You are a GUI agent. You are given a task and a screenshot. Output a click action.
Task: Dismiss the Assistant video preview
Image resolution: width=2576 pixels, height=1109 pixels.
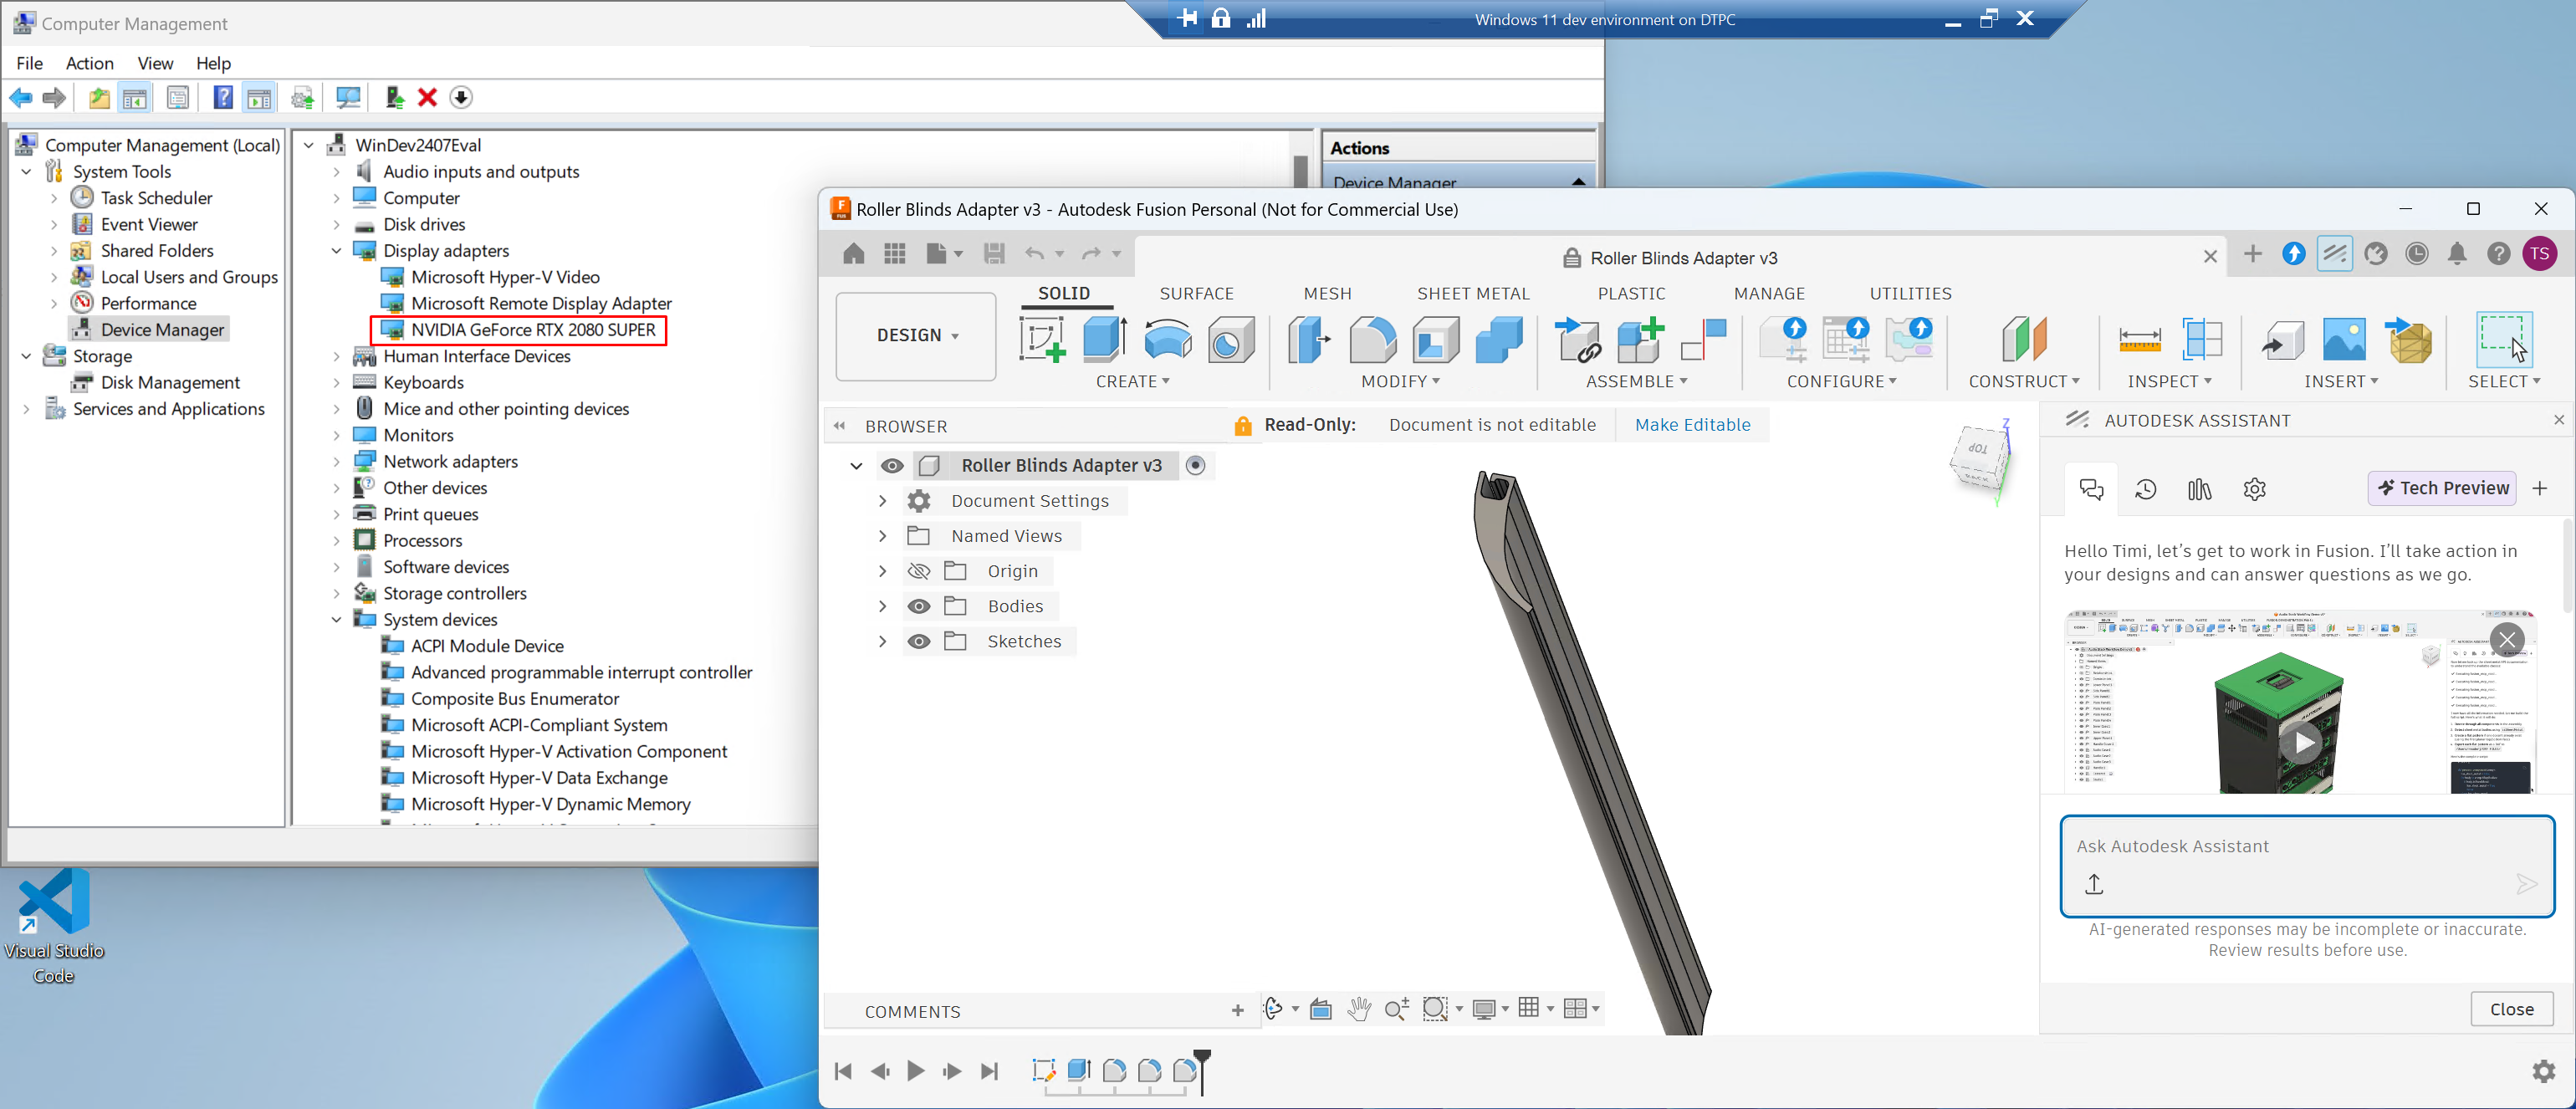click(x=2506, y=639)
